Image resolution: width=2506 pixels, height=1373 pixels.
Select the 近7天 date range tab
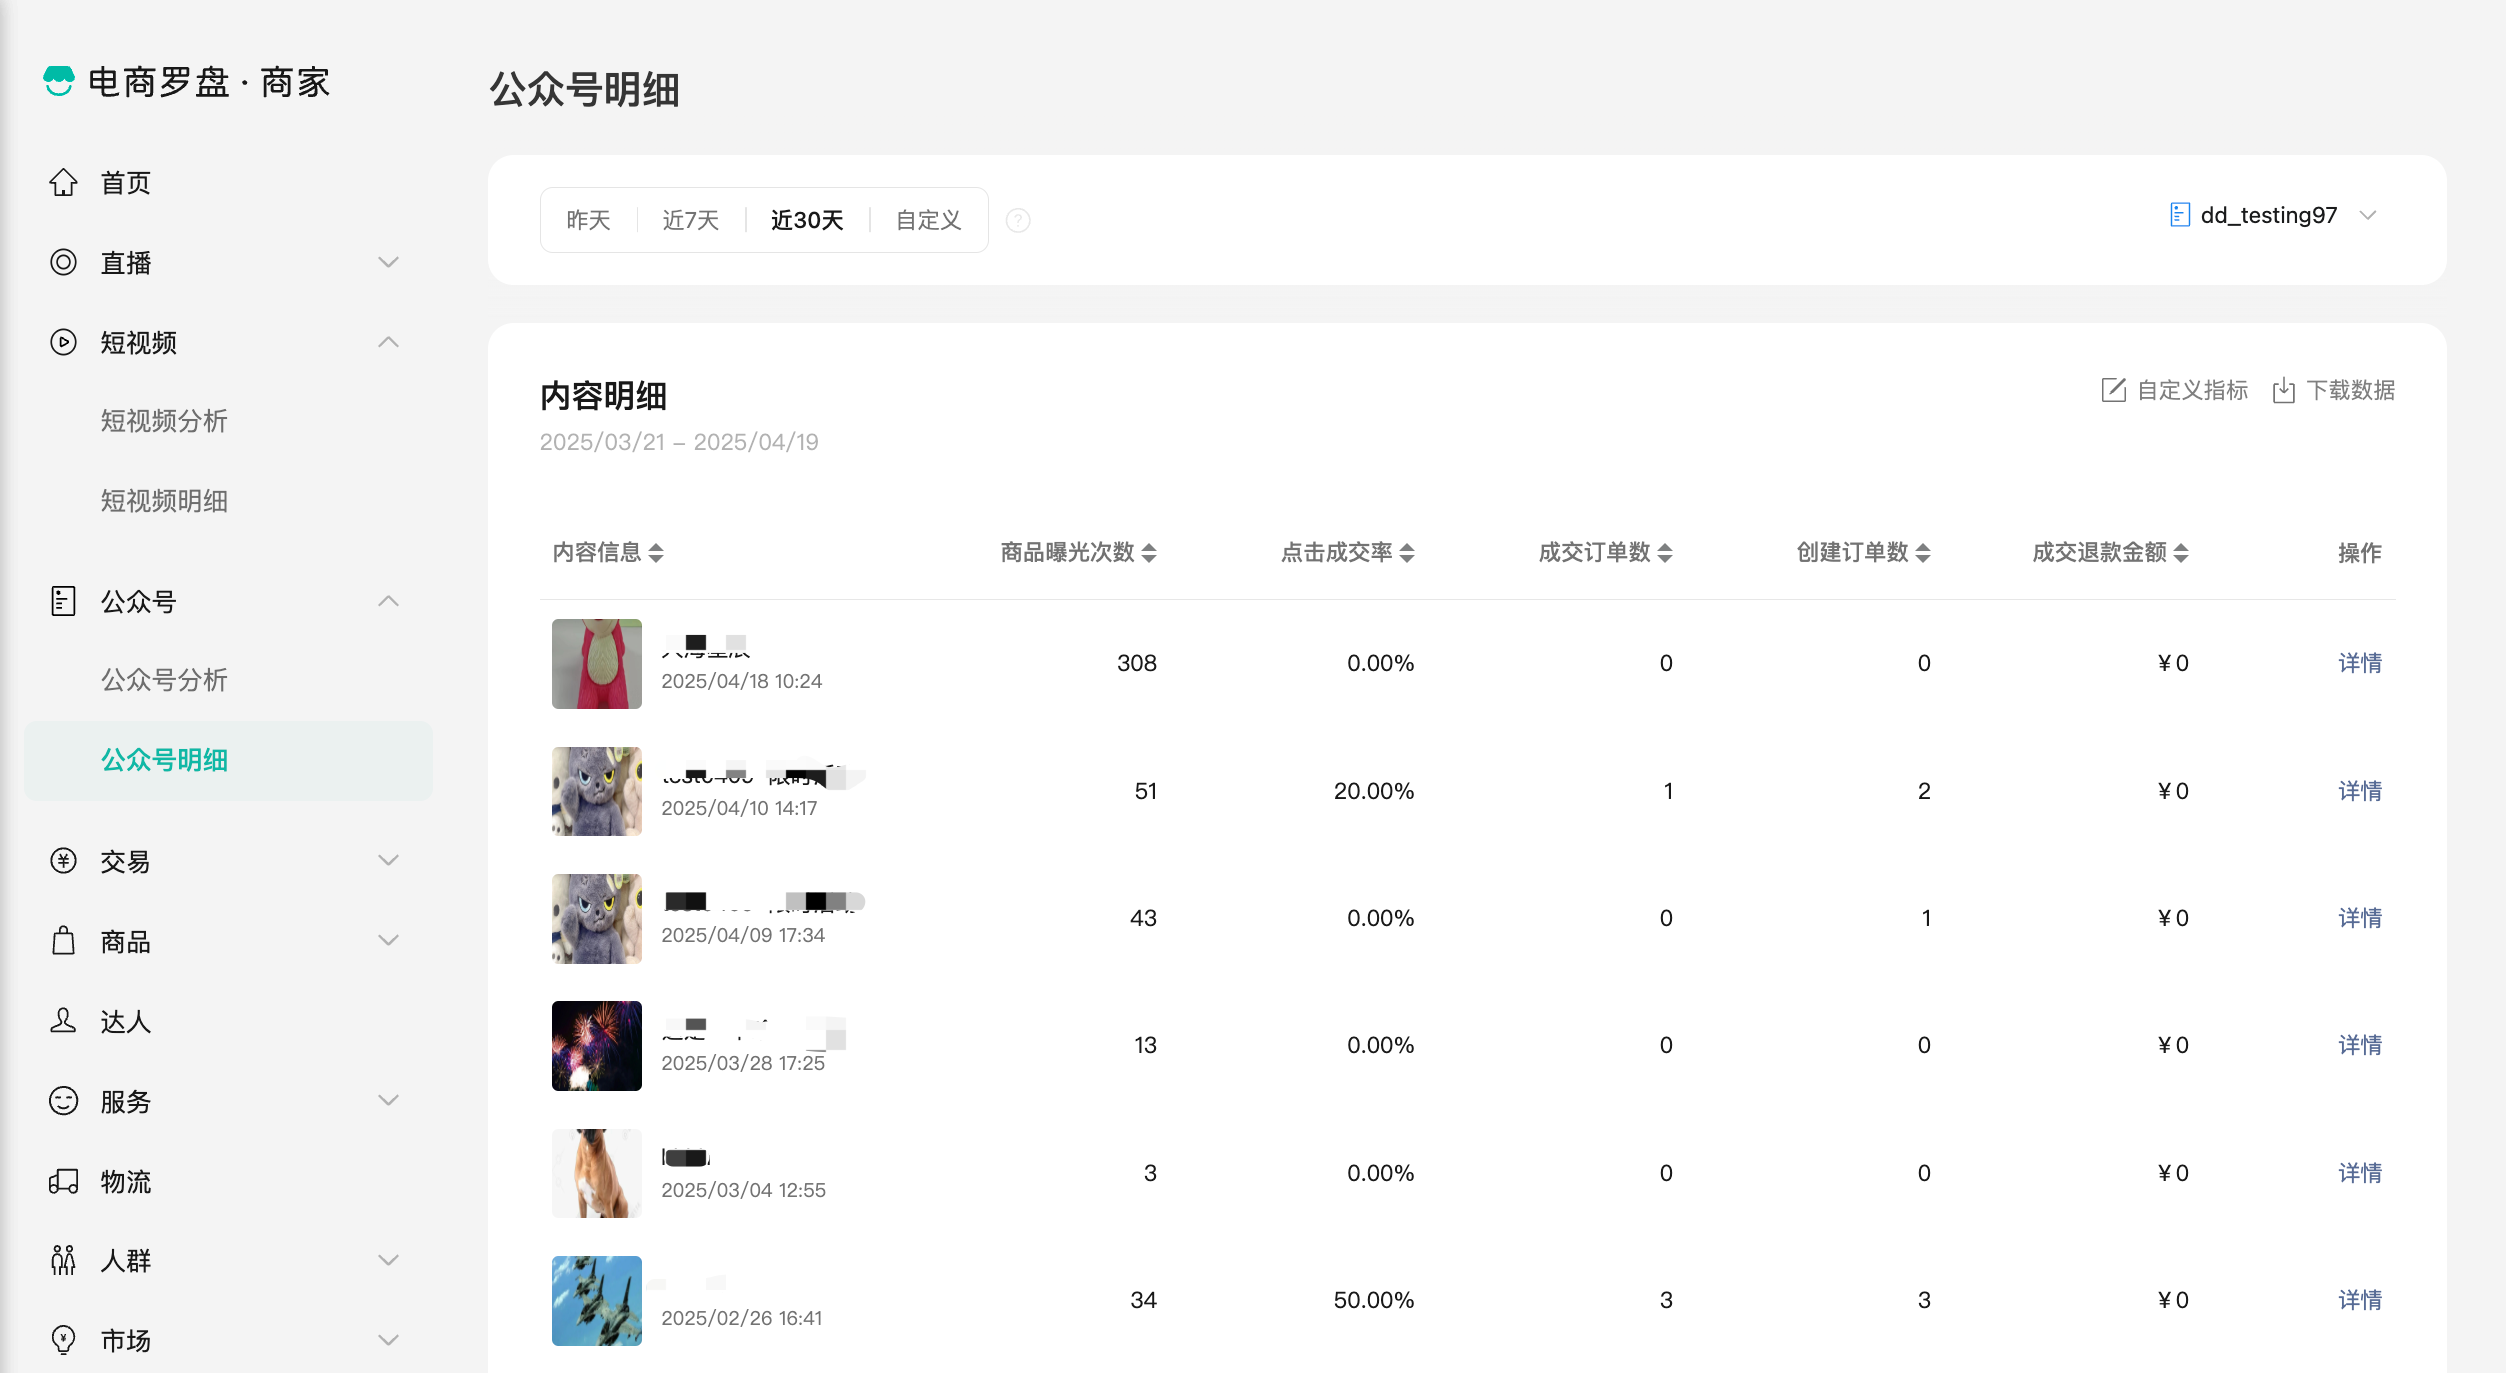tap(690, 220)
